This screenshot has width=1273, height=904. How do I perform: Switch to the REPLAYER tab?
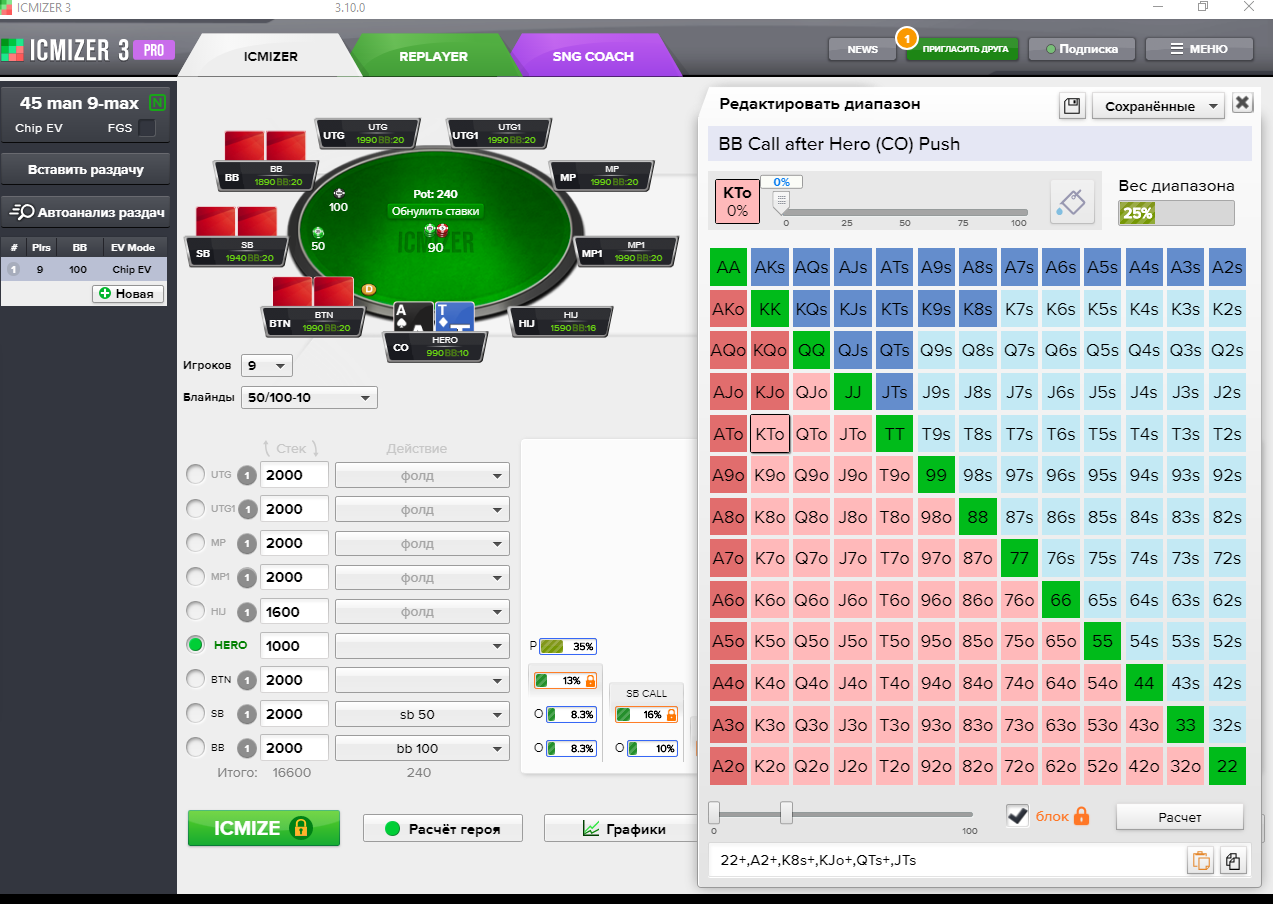[x=433, y=56]
